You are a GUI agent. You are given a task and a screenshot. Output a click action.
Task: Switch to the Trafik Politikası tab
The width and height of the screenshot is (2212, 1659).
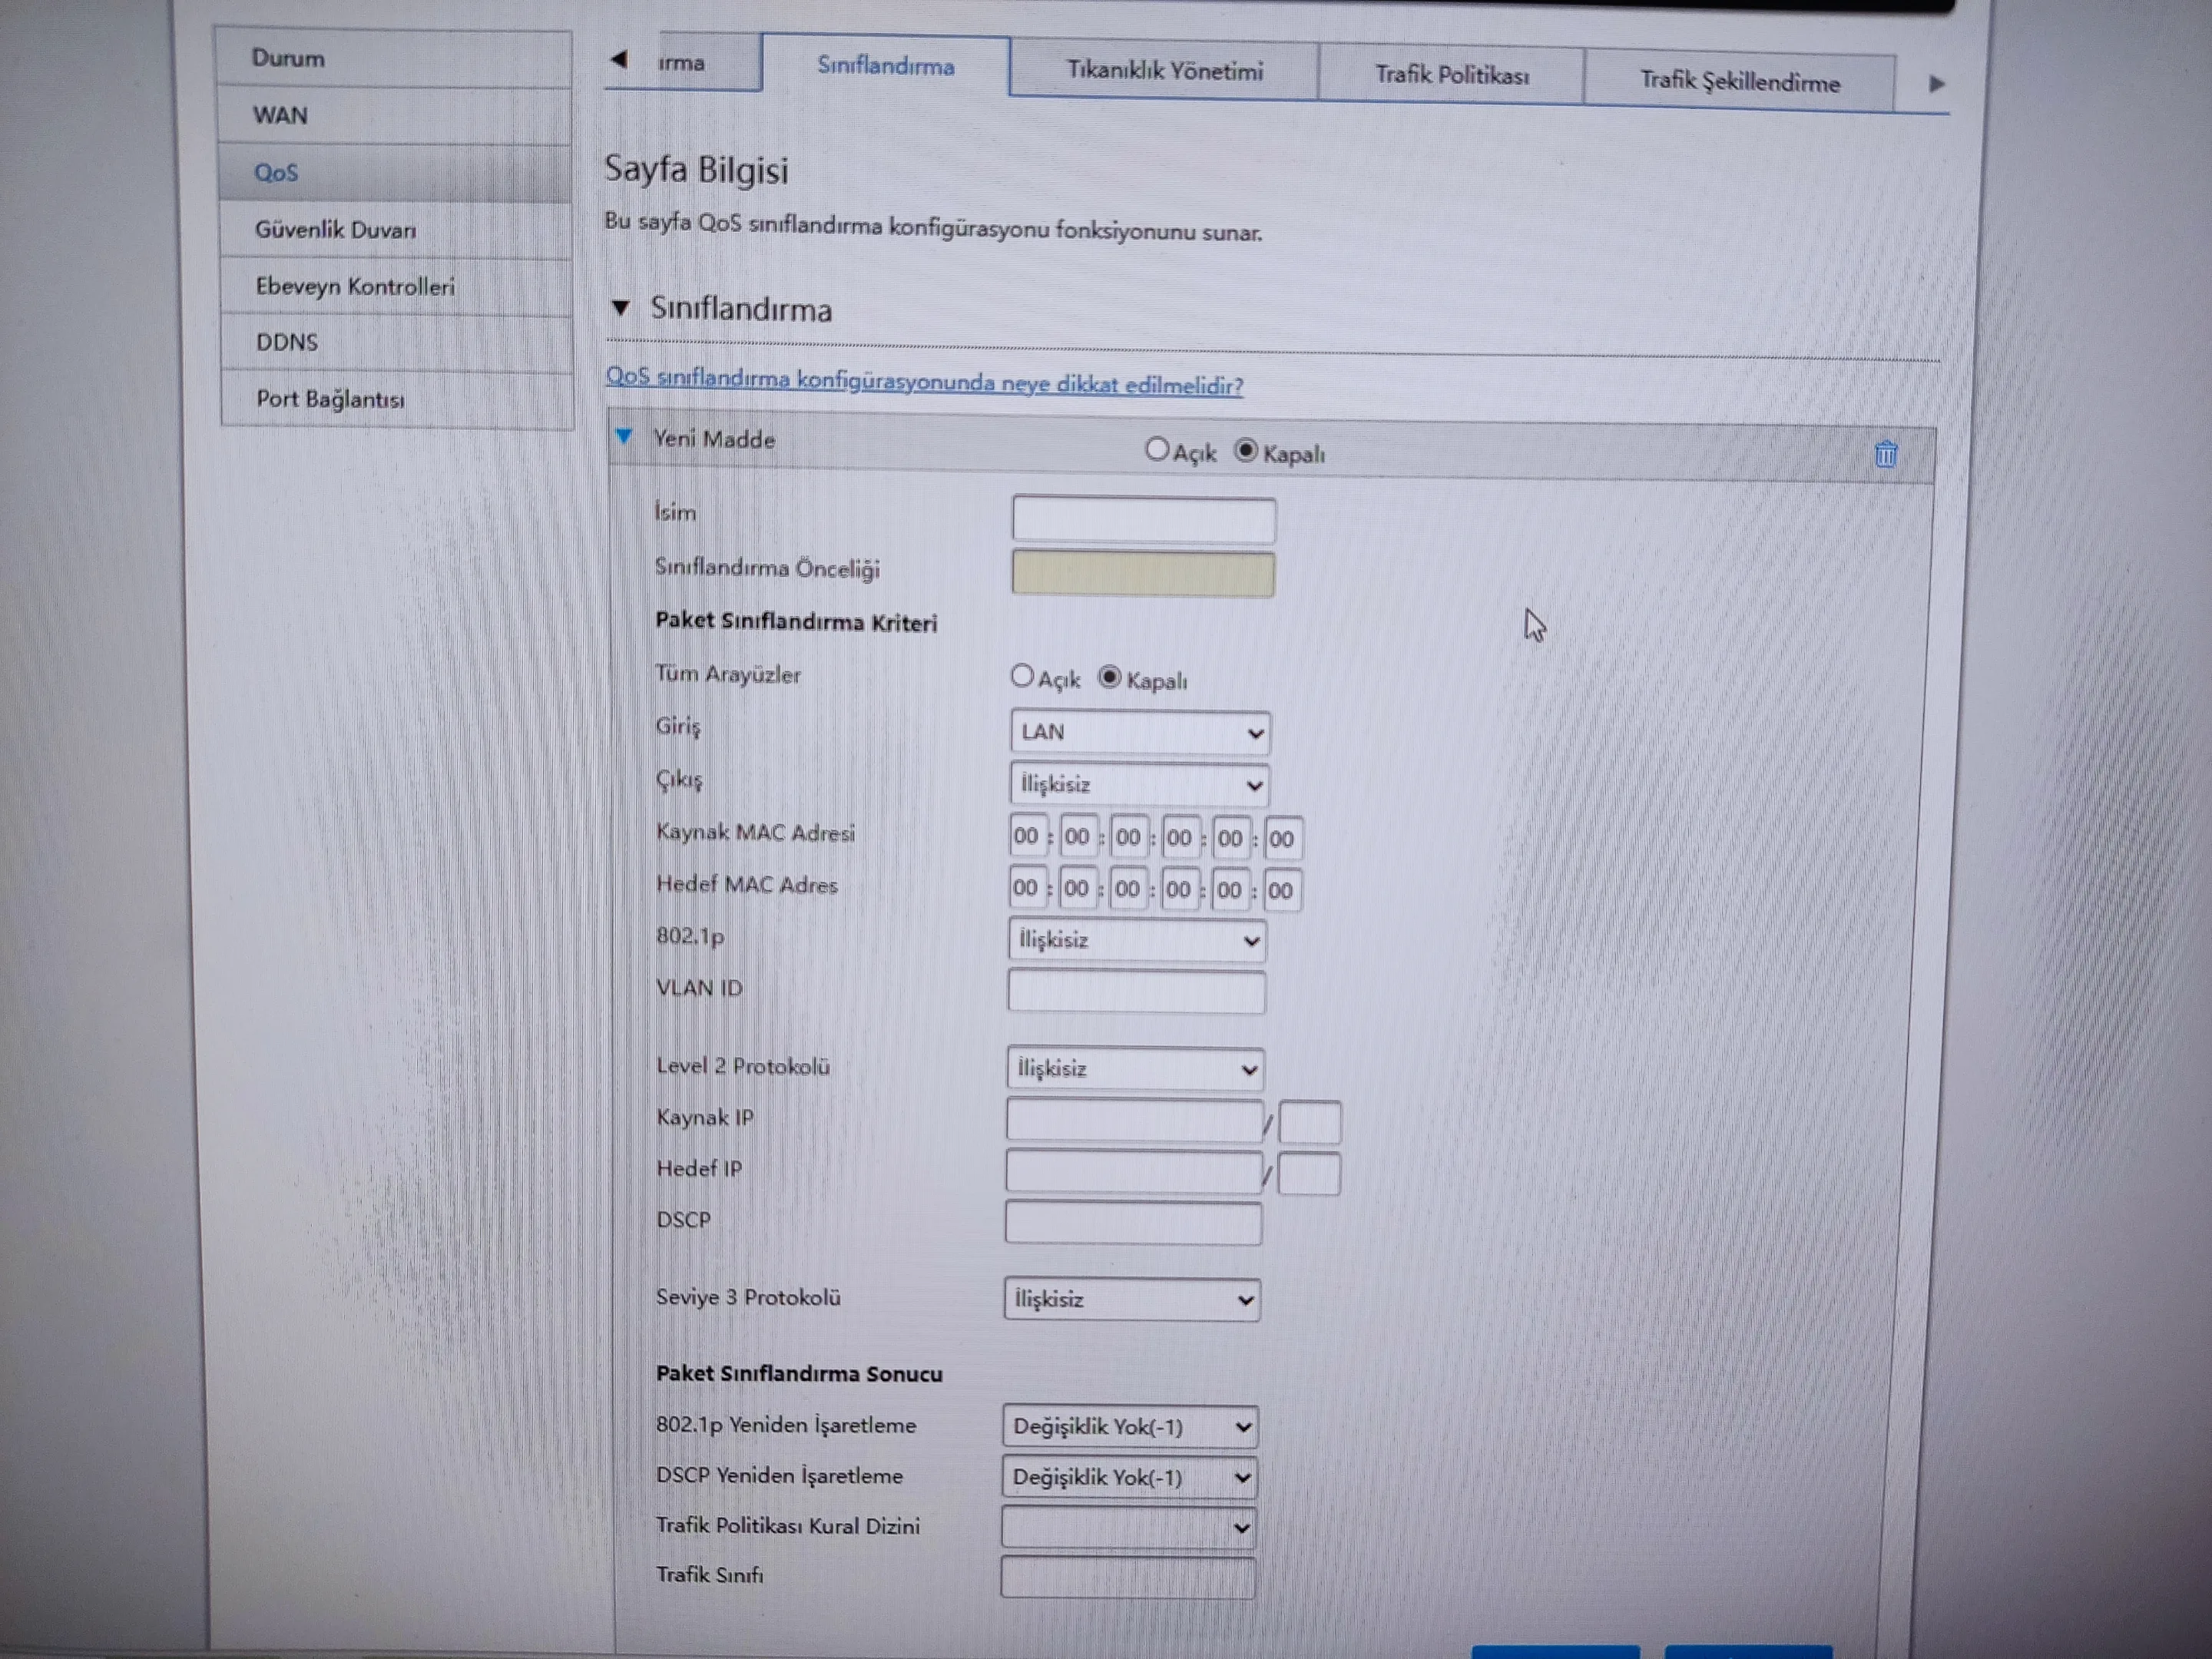(1451, 75)
